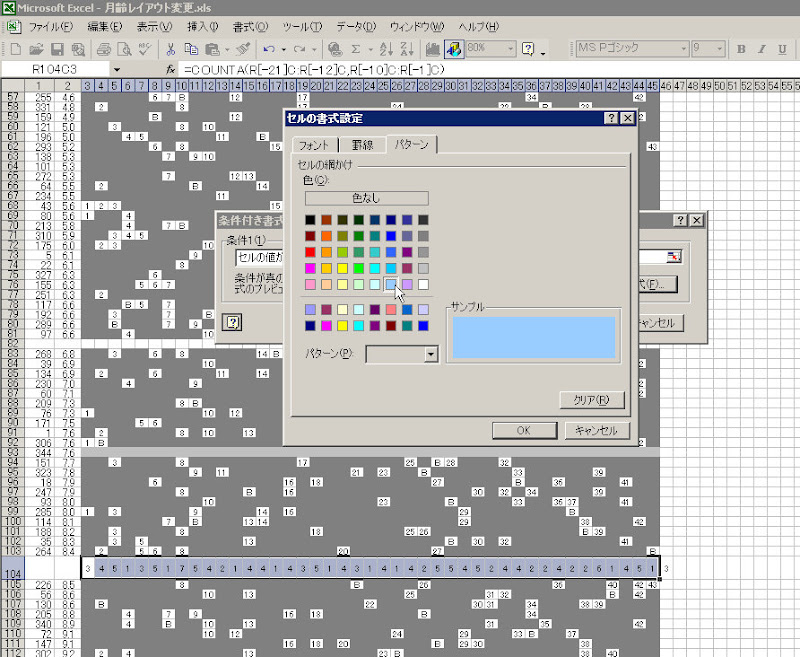Viewport: 800px width, 657px height.
Task: Click the Sort Ascending A-Z icon
Action: pyautogui.click(x=386, y=49)
